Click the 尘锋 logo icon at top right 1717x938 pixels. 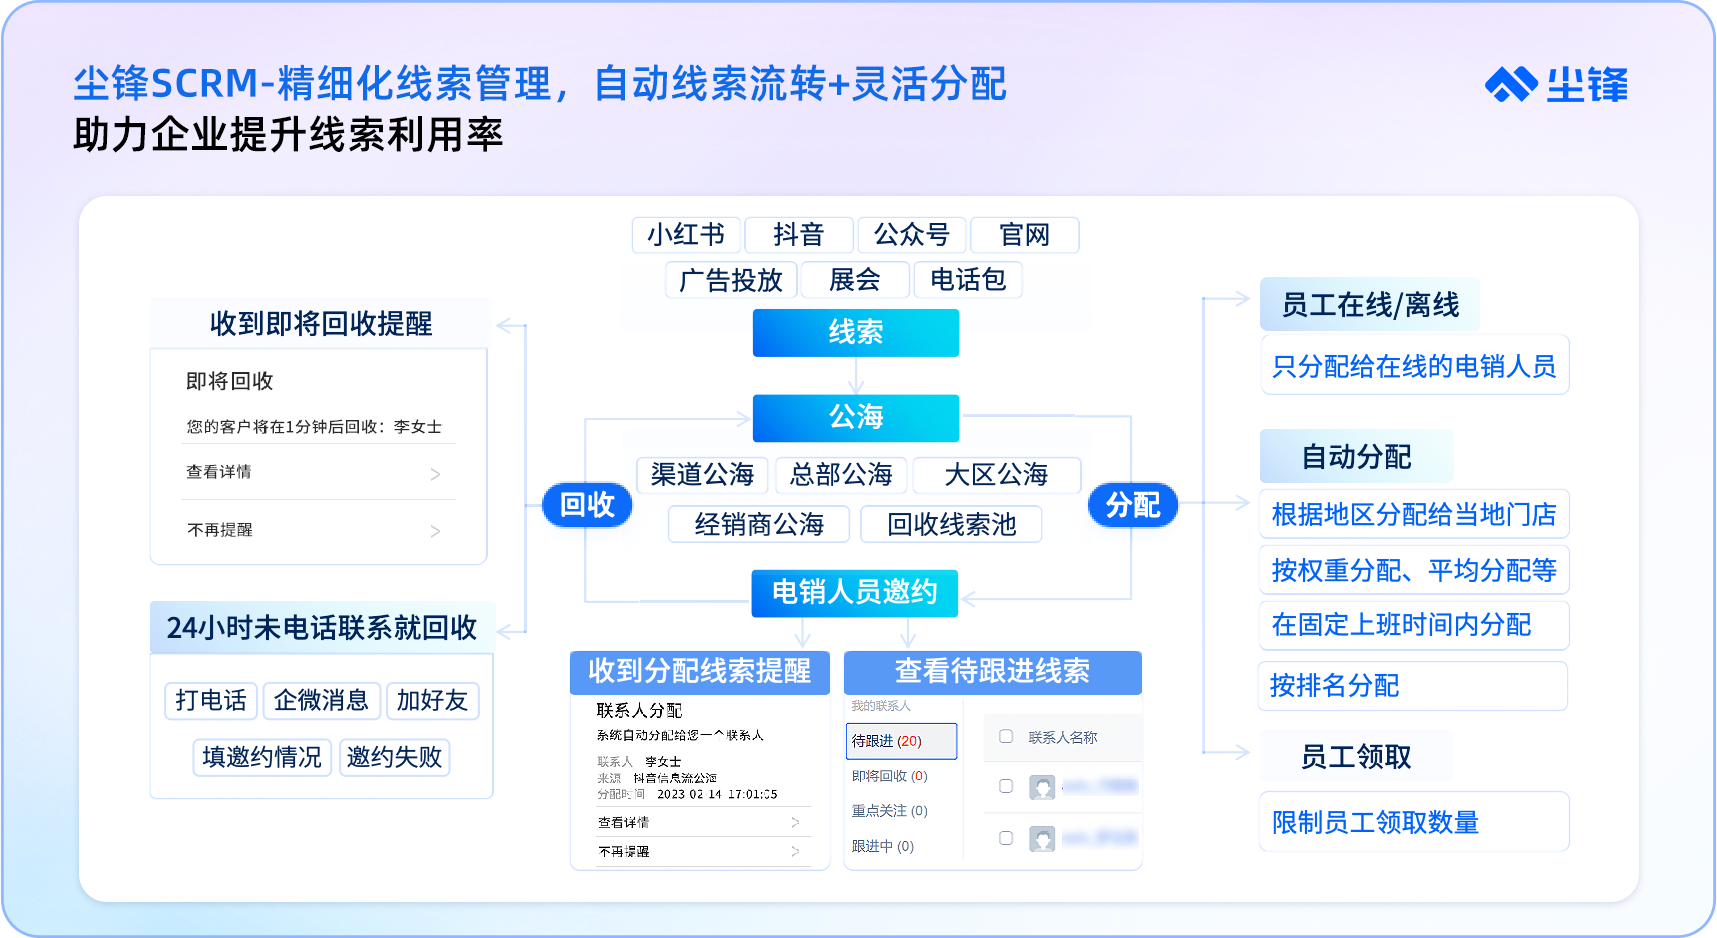click(x=1510, y=85)
